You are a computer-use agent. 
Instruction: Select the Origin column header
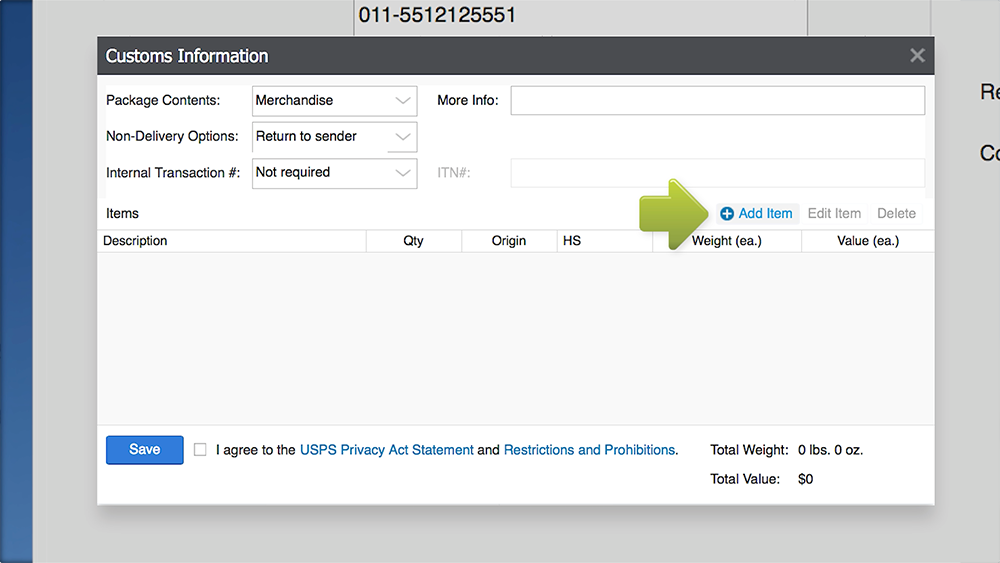[x=509, y=241]
